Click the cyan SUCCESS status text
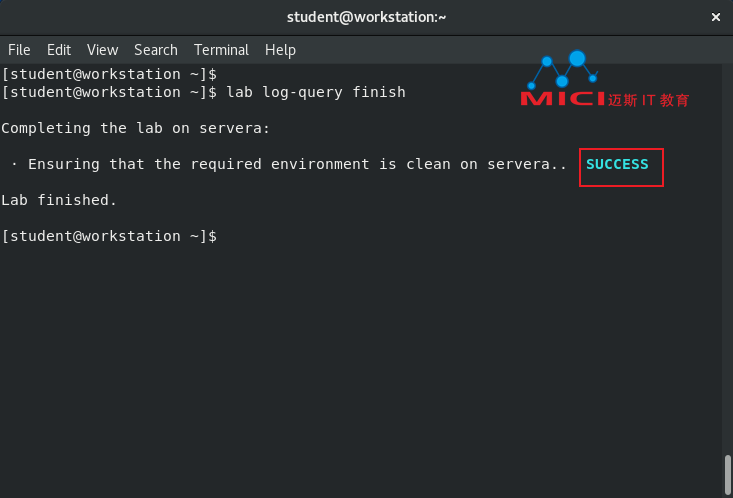Viewport: 733px width, 498px height. point(617,165)
